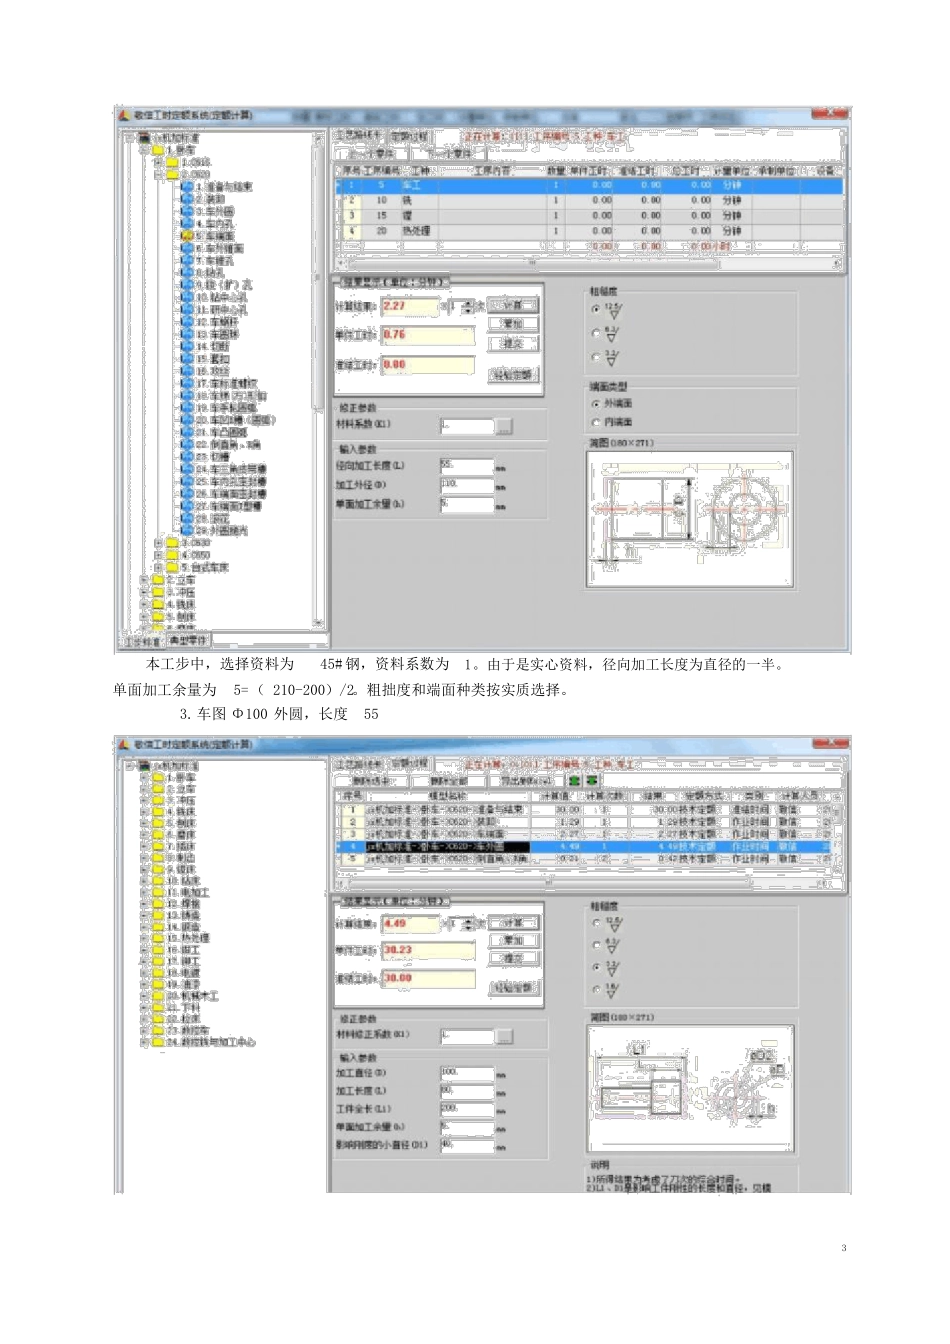Switch to 典型零件 tab below upper tree

[x=187, y=640]
